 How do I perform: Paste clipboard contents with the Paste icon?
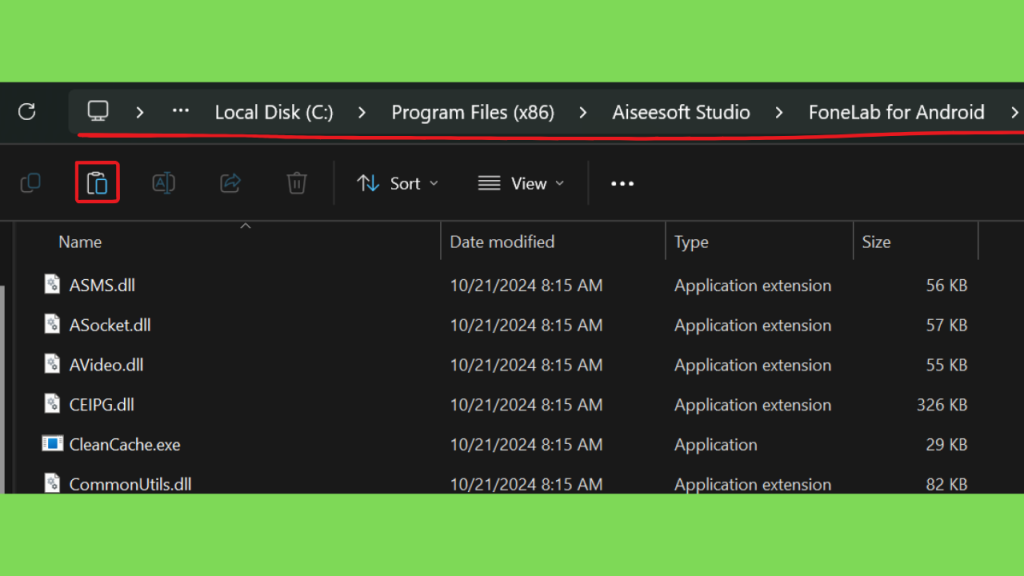pyautogui.click(x=97, y=183)
